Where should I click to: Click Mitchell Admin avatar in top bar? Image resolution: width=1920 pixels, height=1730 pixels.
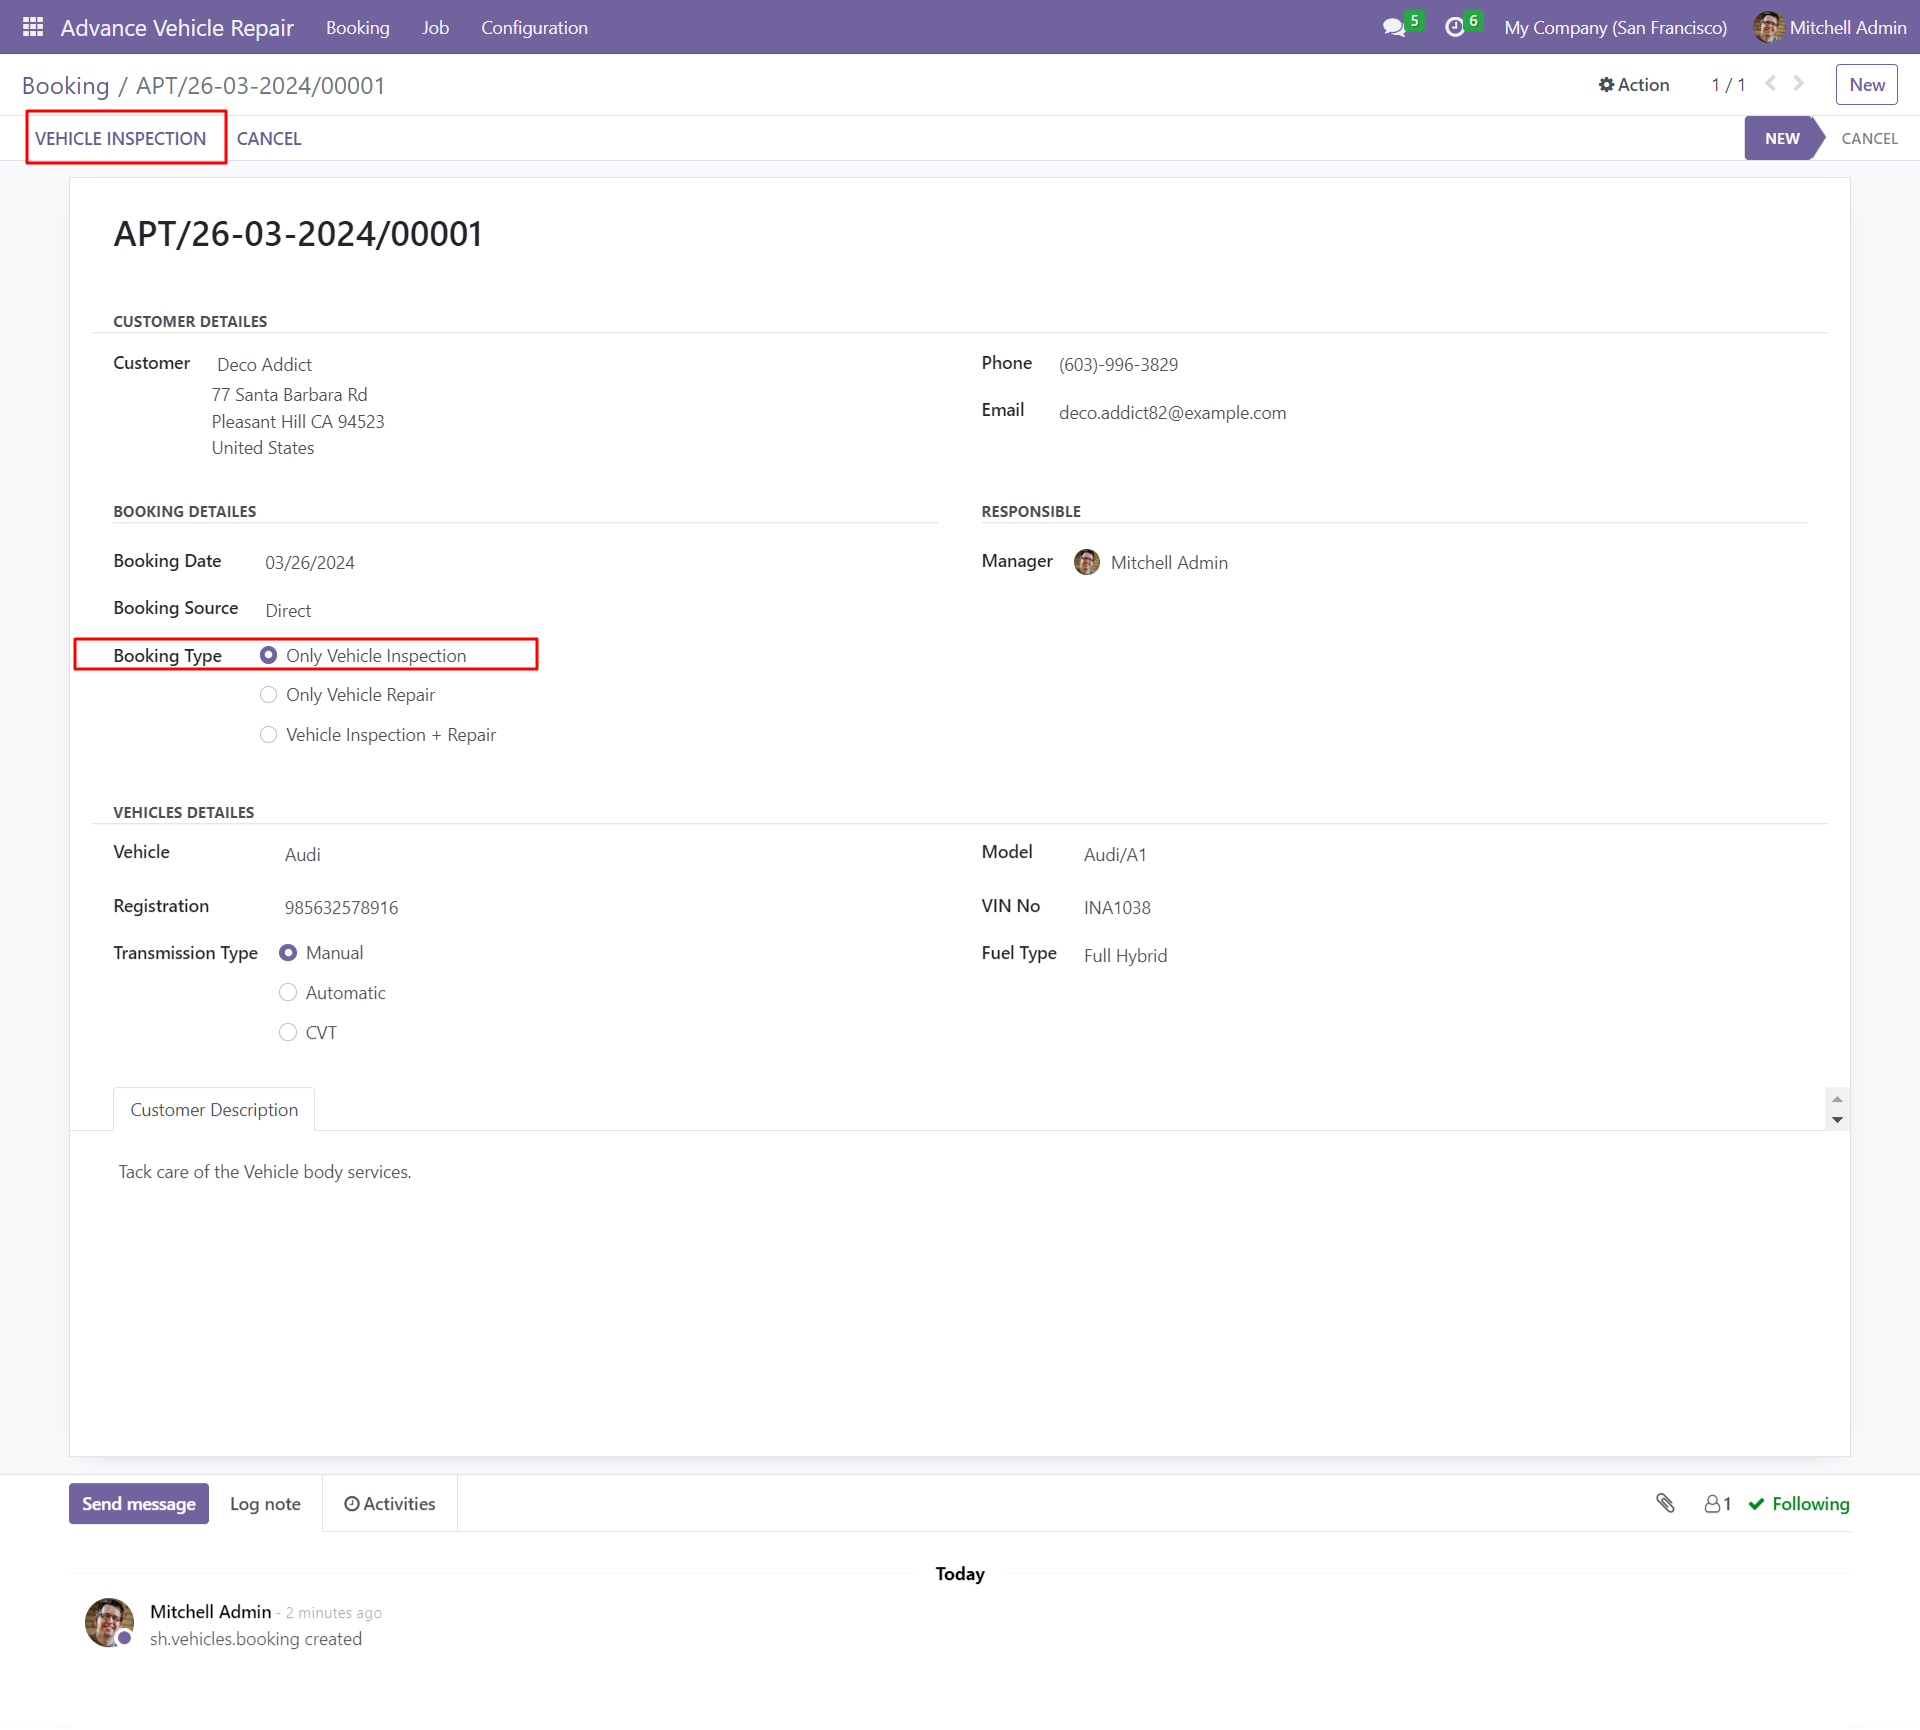[x=1768, y=27]
